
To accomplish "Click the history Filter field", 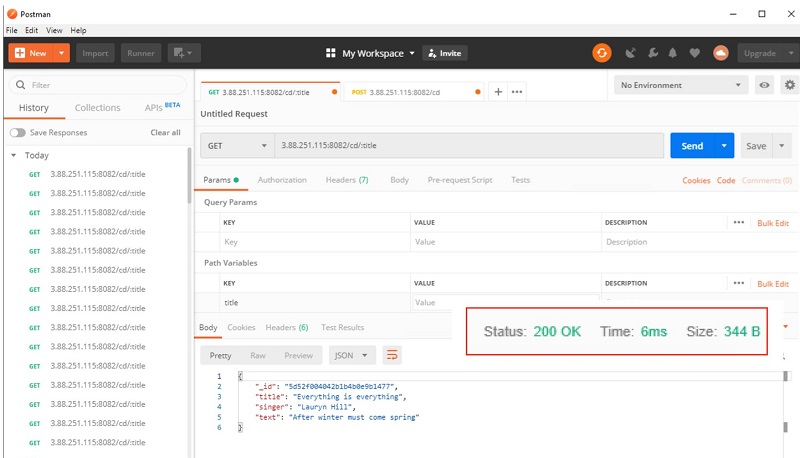I will pyautogui.click(x=97, y=85).
